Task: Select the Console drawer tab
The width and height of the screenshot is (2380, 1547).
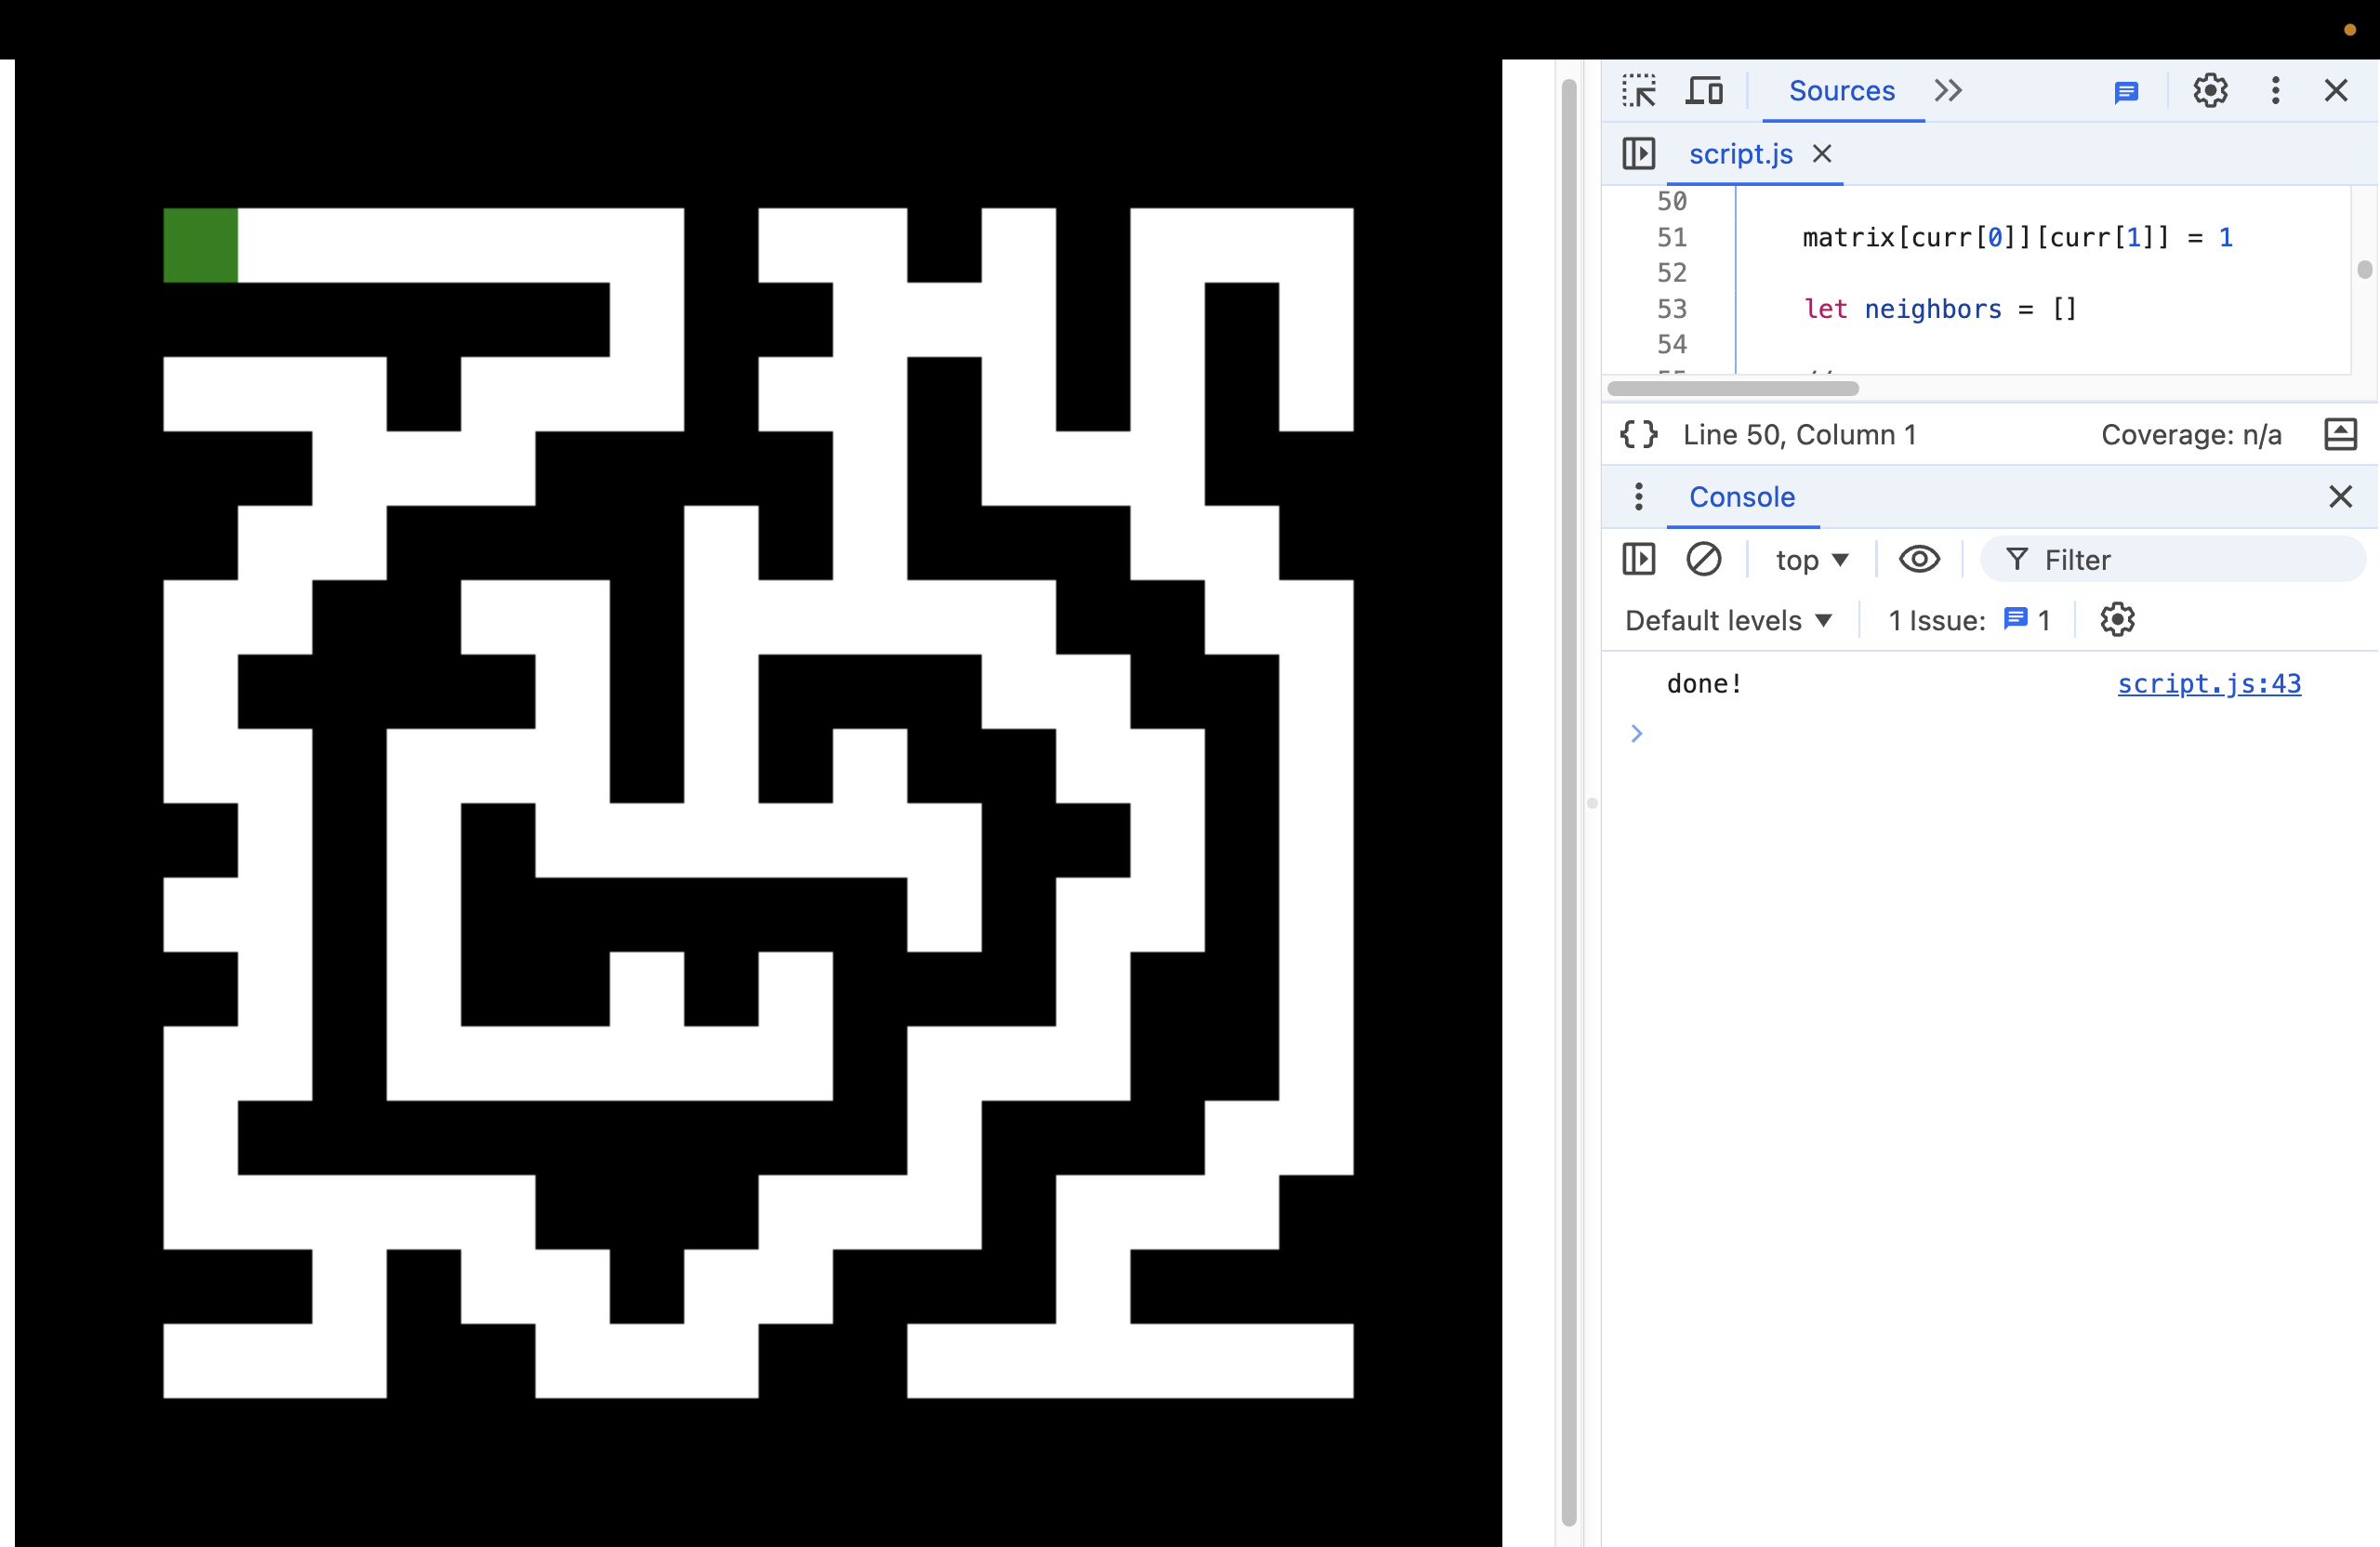Action: pos(1741,497)
